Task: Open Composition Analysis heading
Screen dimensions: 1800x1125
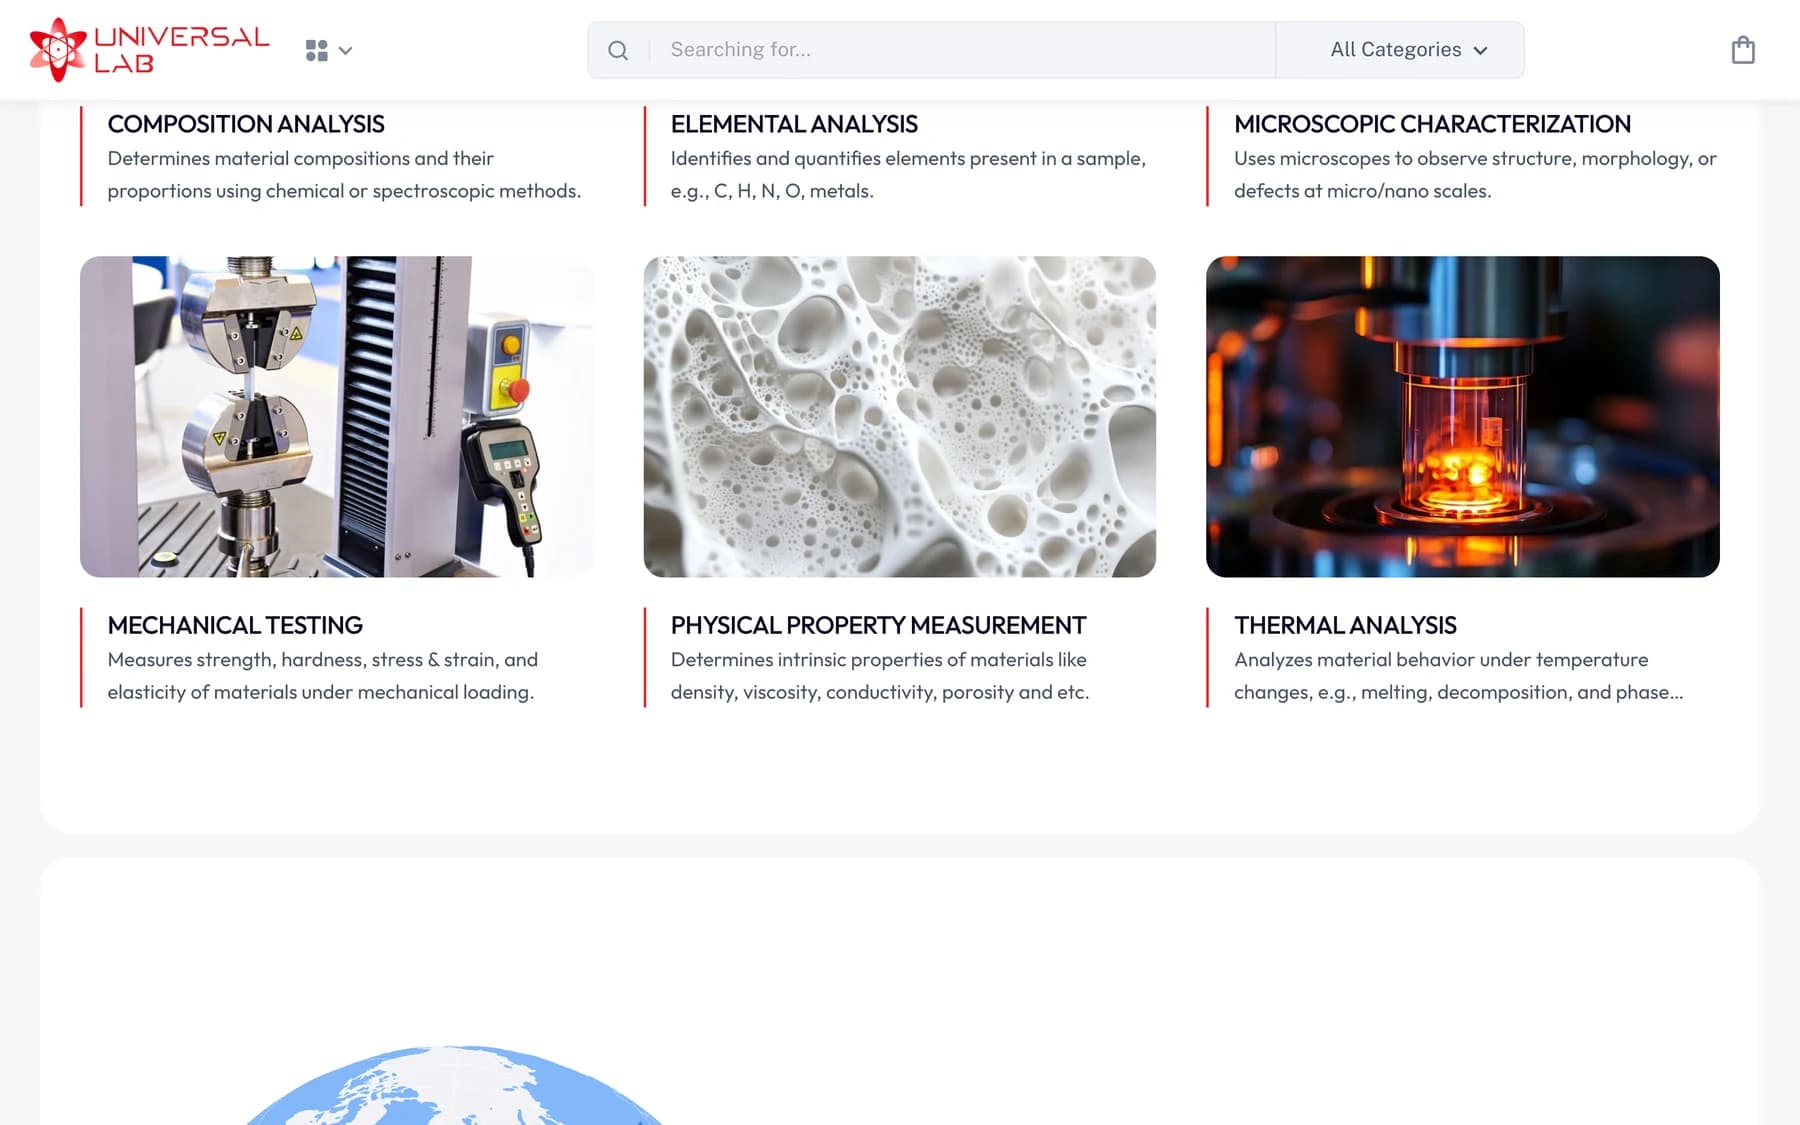Action: click(246, 124)
